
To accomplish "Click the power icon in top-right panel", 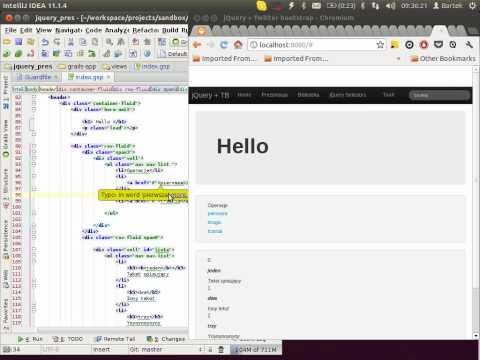I will 472,6.
